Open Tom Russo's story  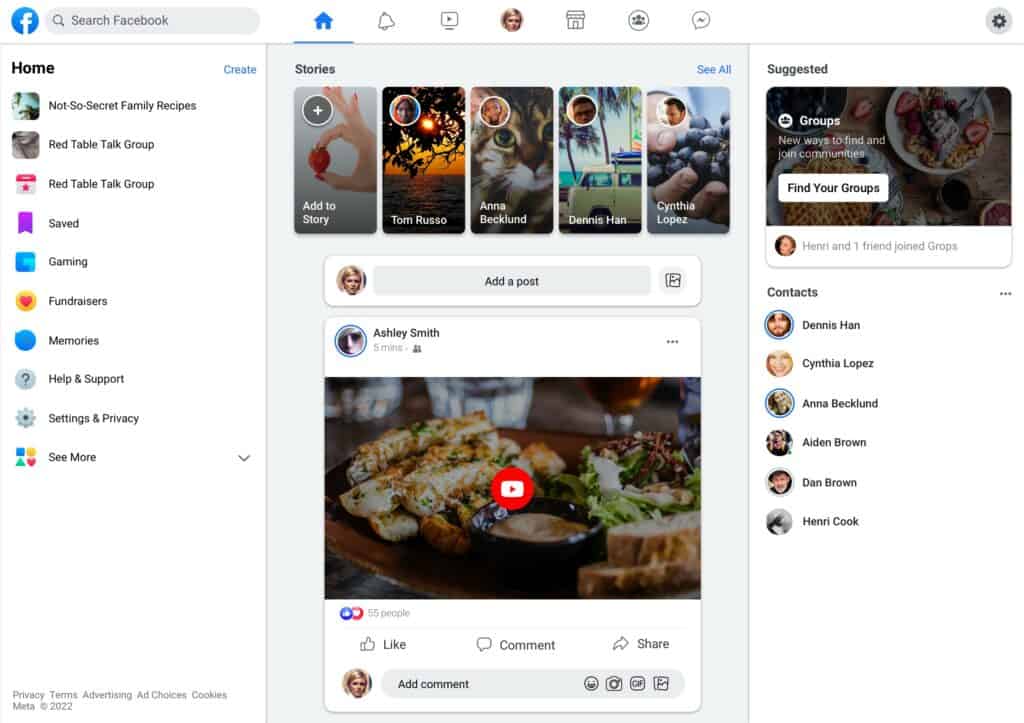point(423,160)
